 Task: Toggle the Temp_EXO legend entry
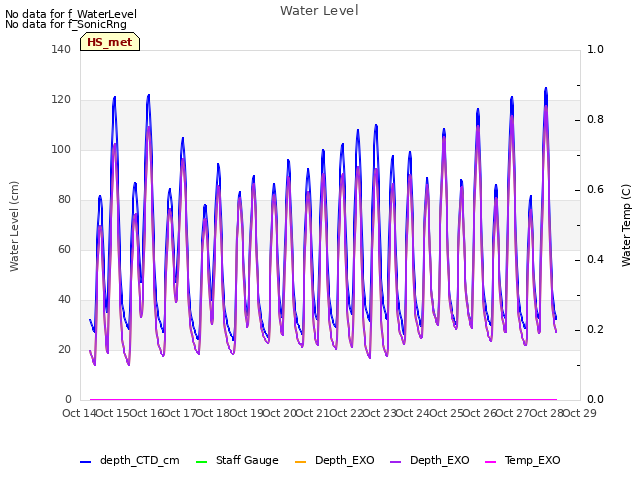(522, 460)
